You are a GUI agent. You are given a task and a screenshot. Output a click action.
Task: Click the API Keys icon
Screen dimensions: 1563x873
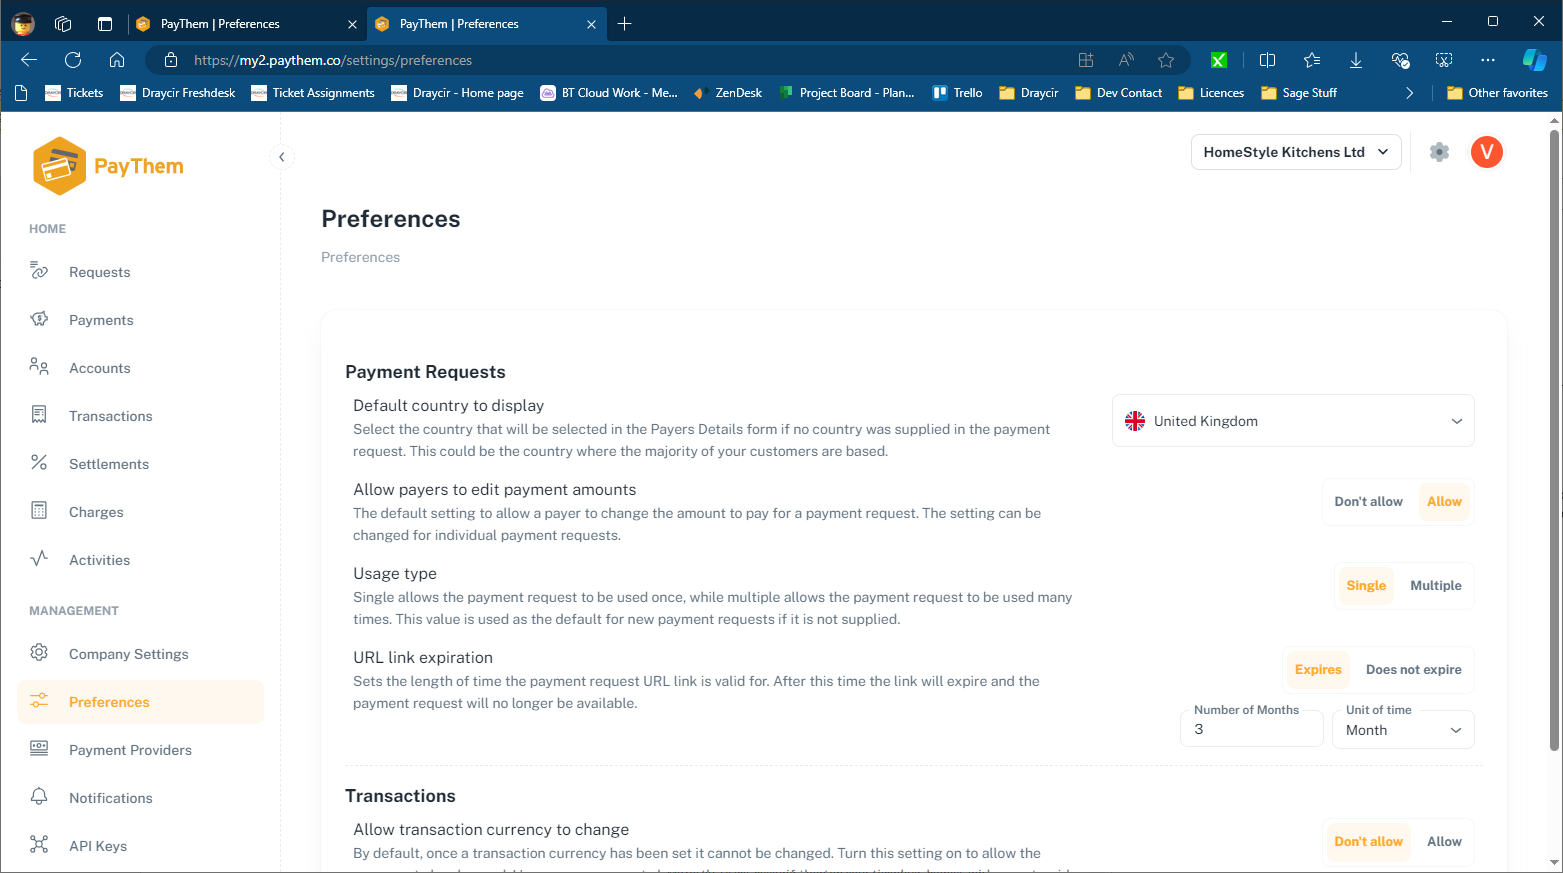pyautogui.click(x=39, y=846)
